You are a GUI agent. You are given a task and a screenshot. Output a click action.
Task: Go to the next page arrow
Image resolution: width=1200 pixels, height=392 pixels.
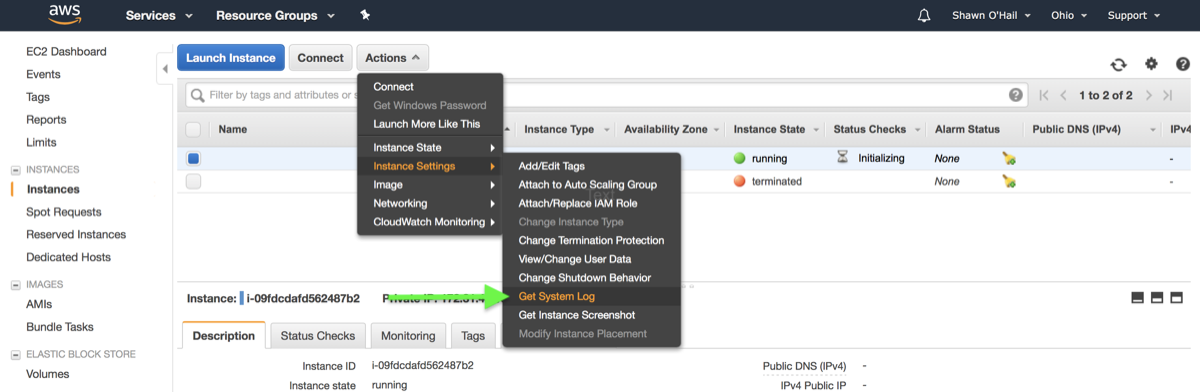tap(1149, 95)
